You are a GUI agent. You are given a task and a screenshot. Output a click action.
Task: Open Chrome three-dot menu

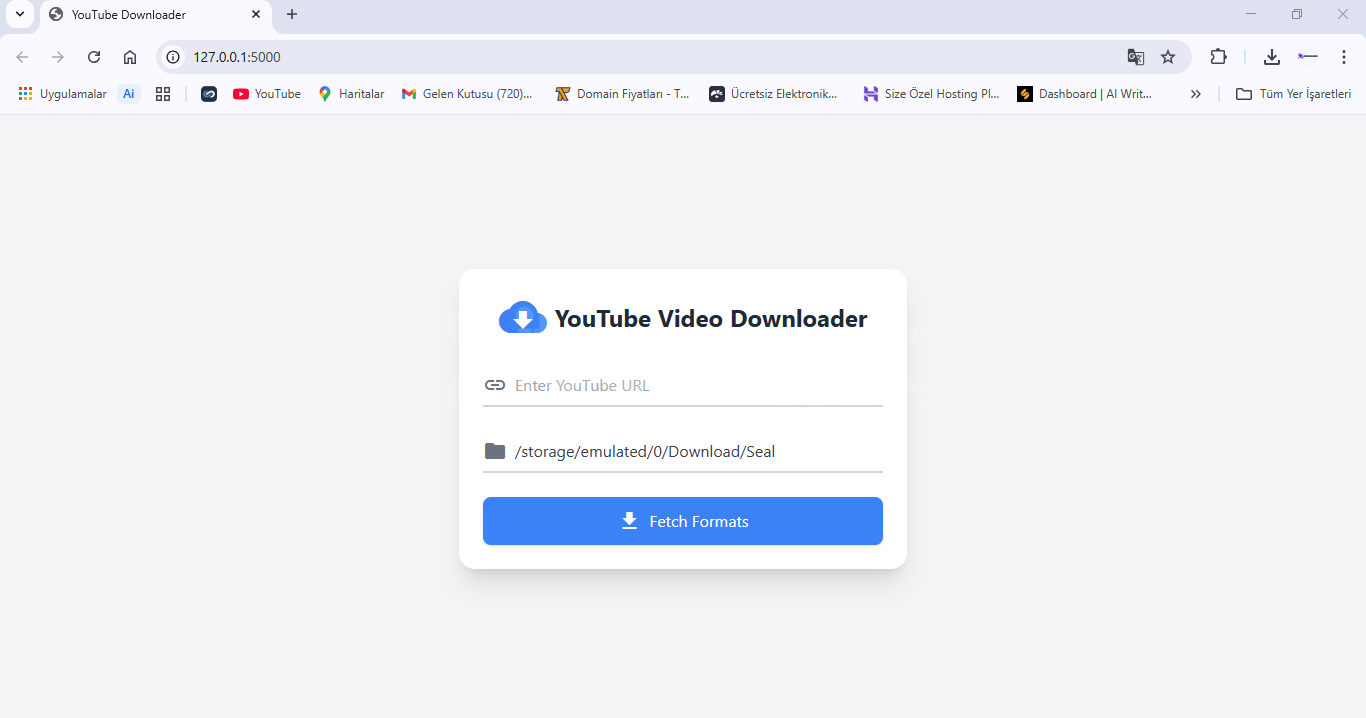[x=1344, y=57]
